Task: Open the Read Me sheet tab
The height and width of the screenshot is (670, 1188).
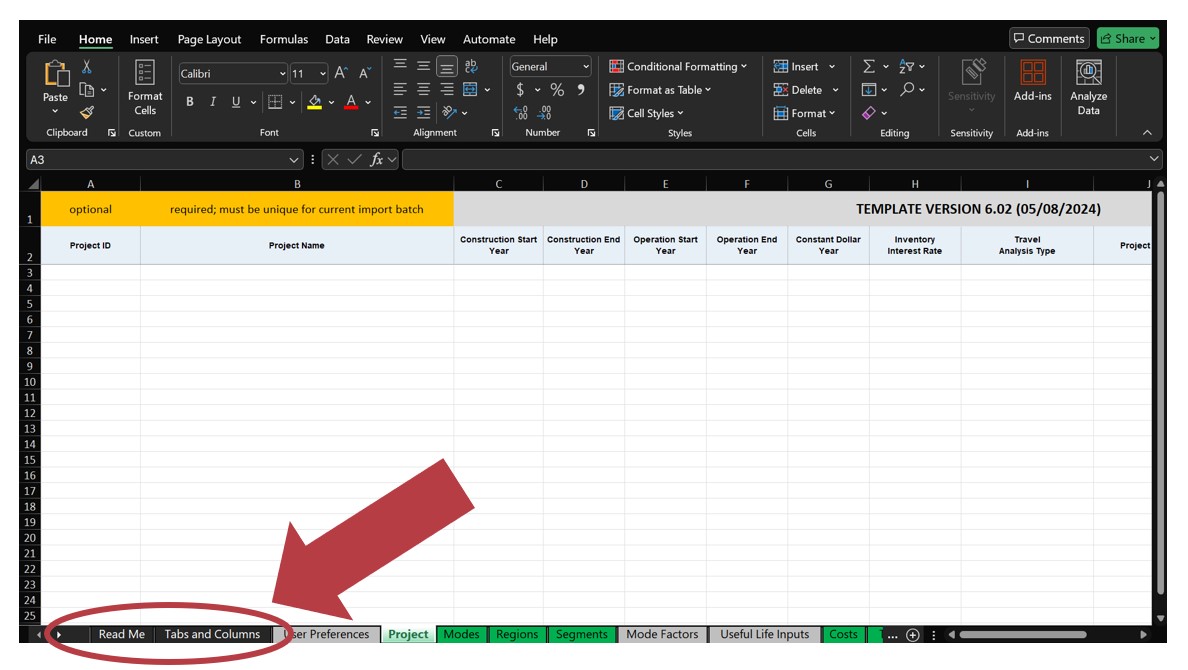Action: click(122, 633)
